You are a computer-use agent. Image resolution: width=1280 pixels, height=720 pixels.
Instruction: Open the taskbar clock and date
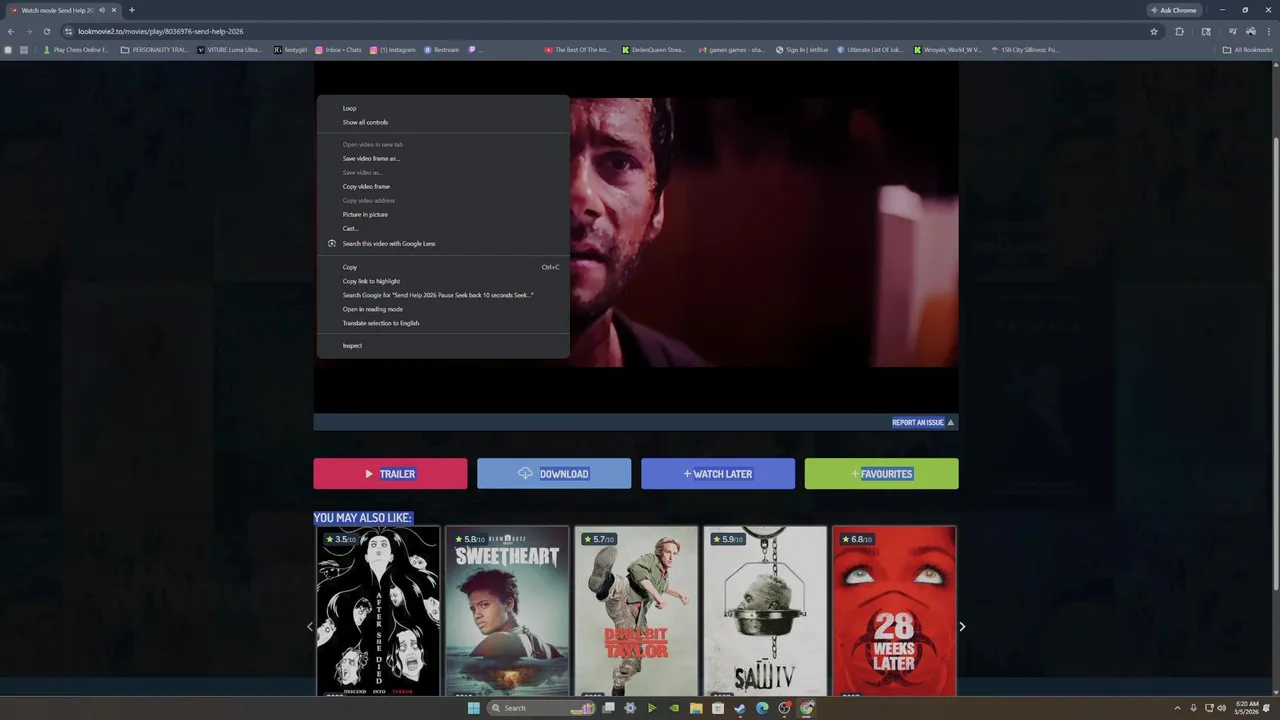1247,708
